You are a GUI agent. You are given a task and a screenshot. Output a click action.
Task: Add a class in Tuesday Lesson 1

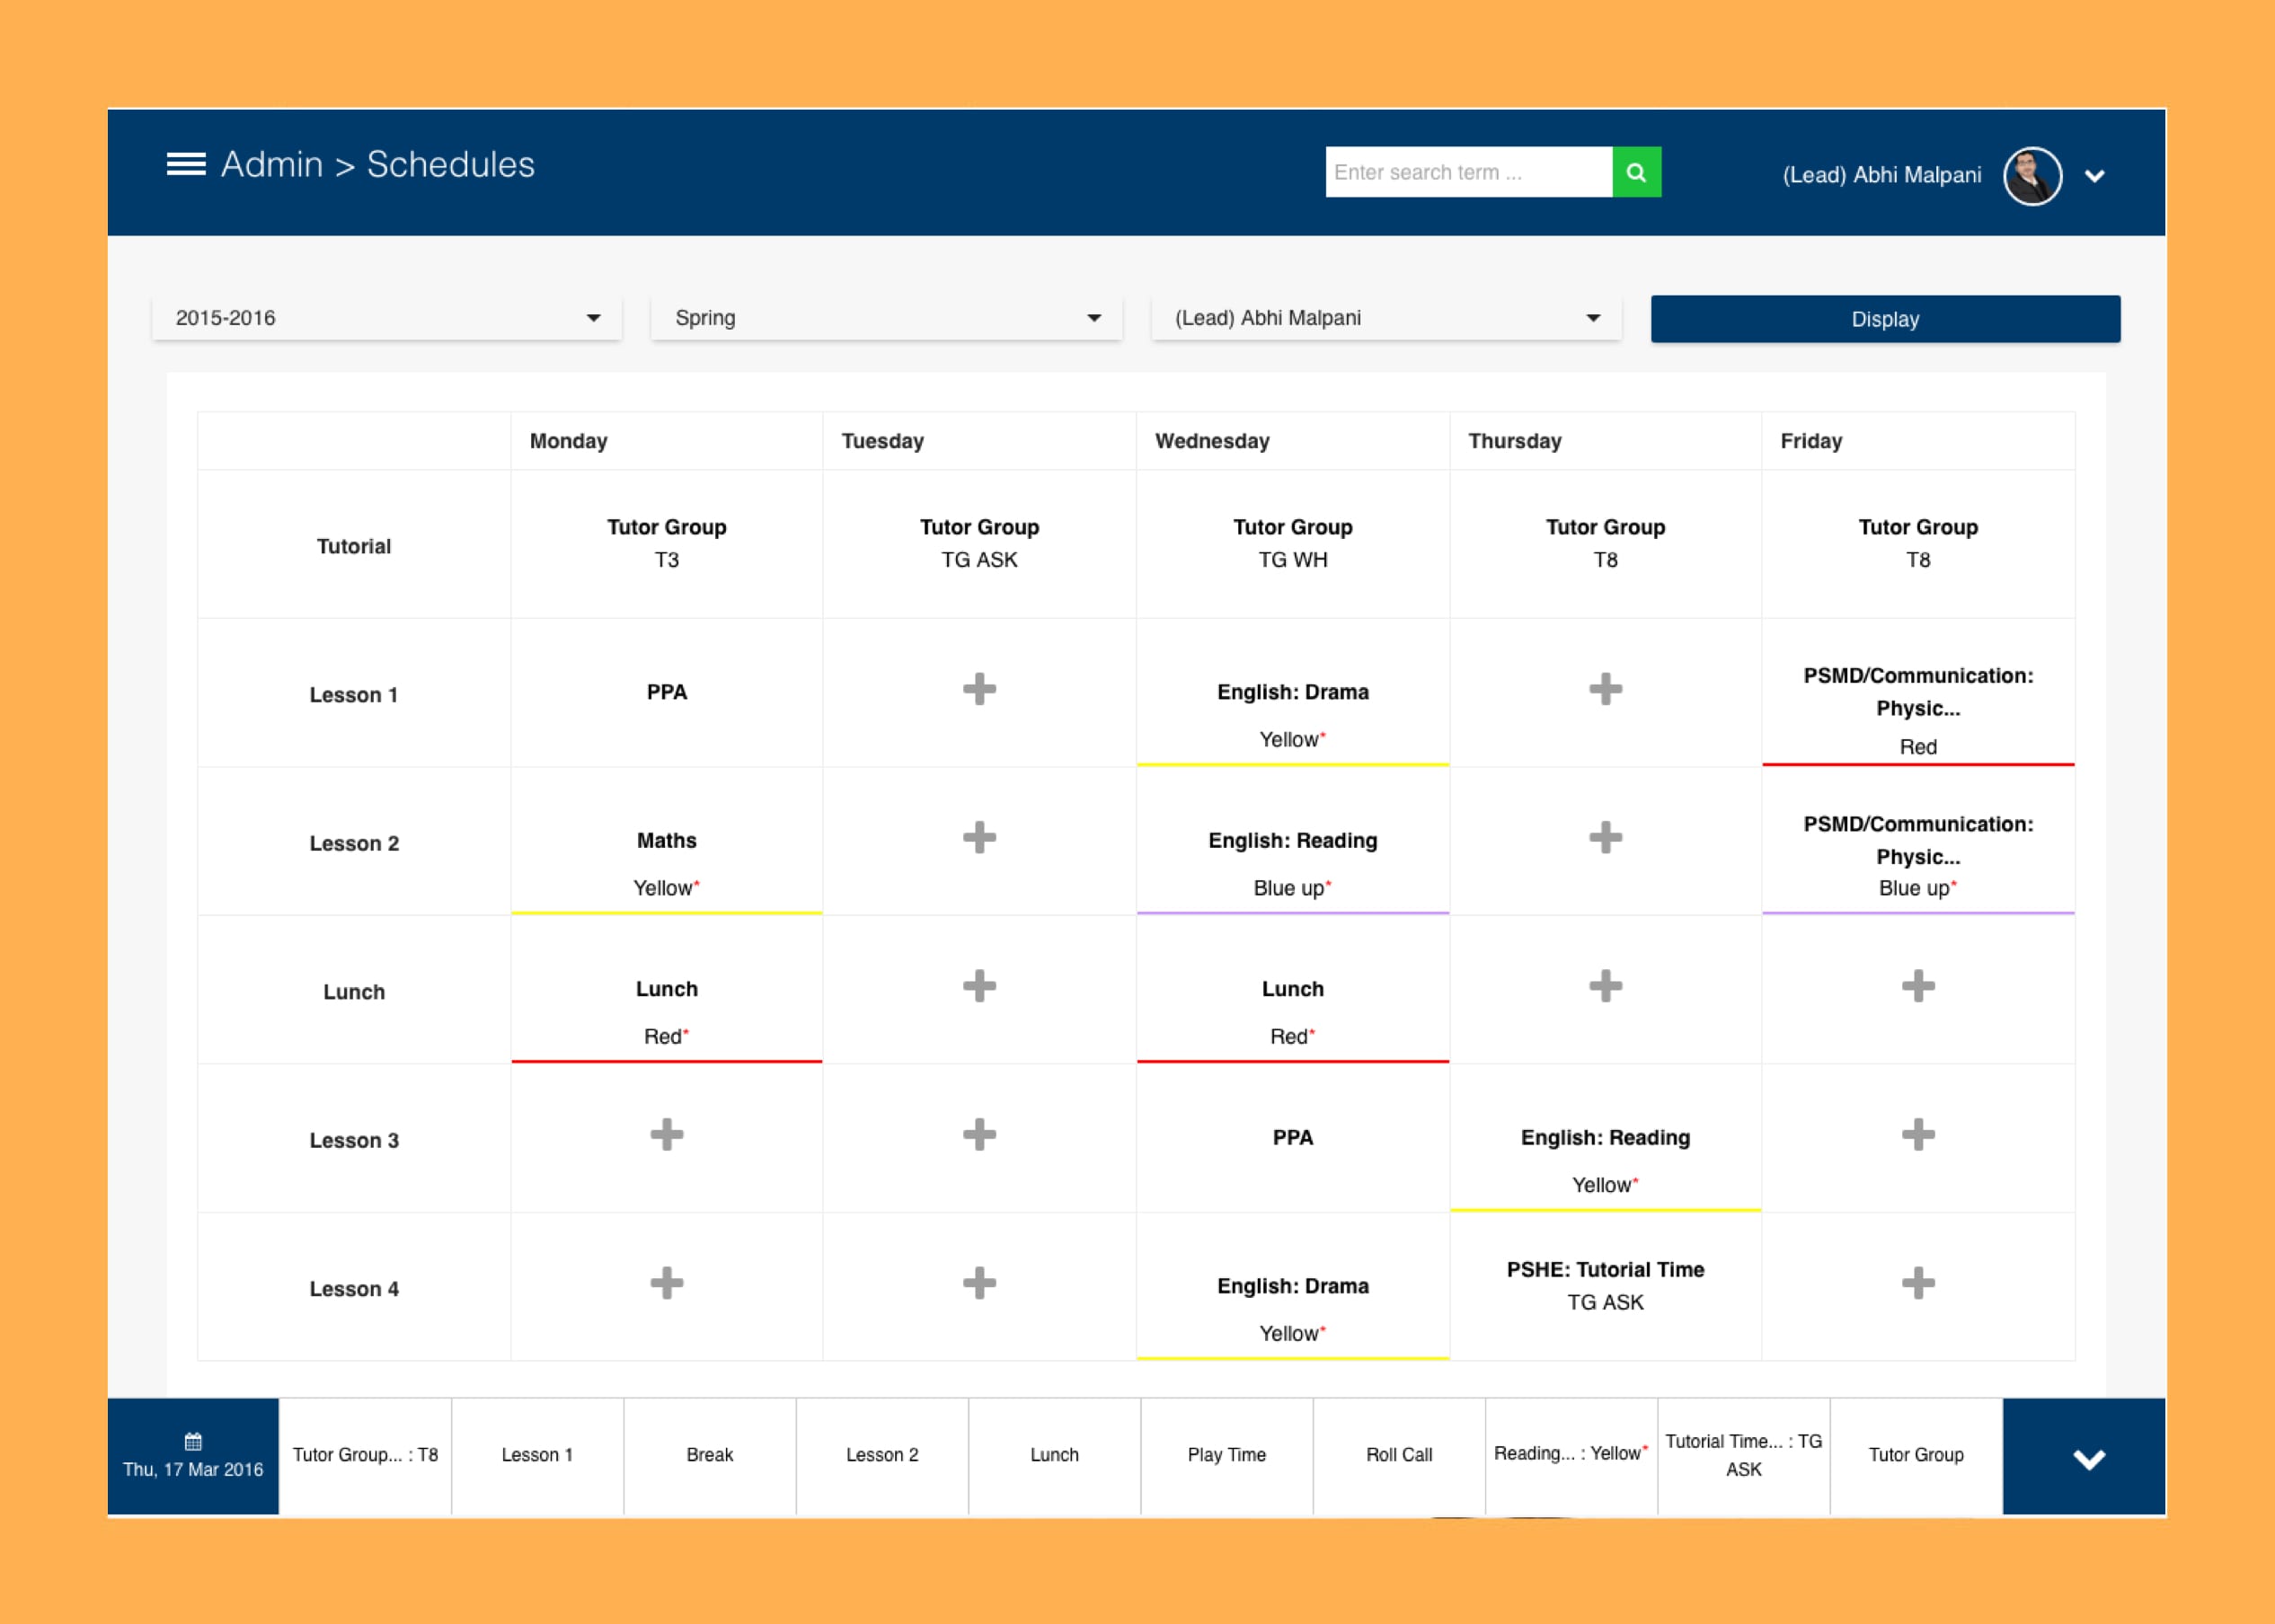coord(979,689)
